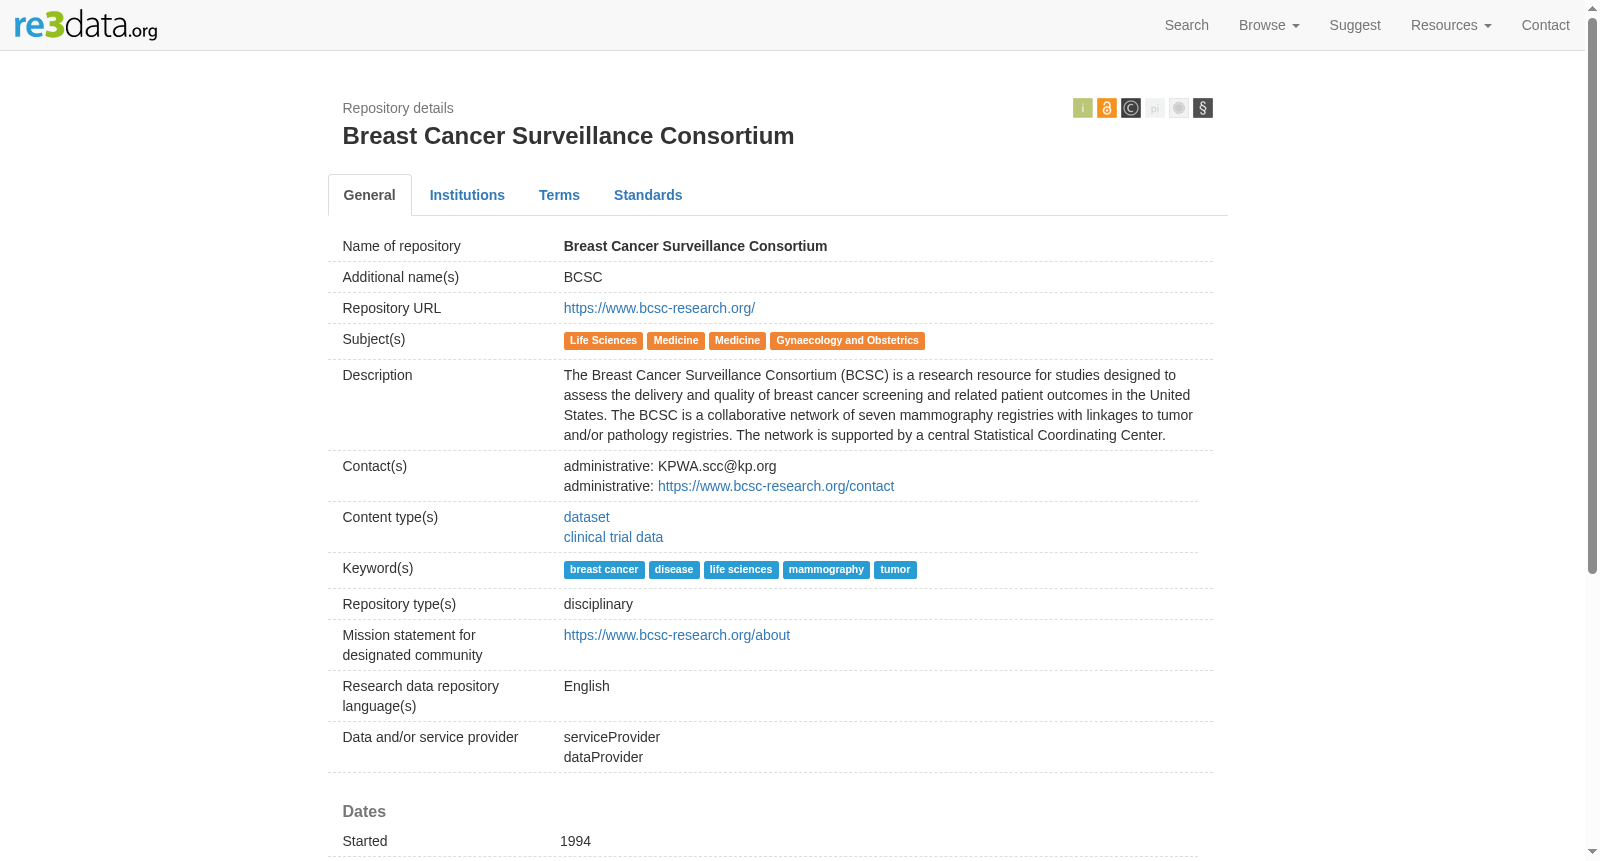Open the Search page from navbar
Viewport: 1600px width, 861px height.
tap(1186, 25)
